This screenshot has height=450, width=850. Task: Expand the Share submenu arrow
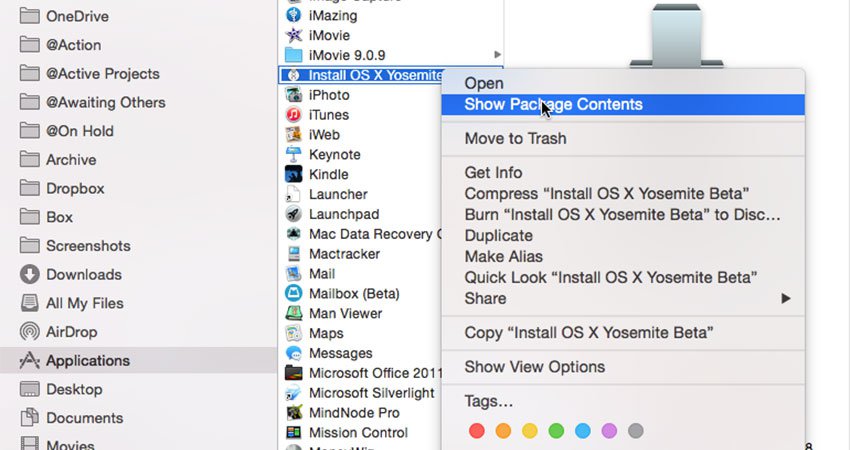click(785, 298)
